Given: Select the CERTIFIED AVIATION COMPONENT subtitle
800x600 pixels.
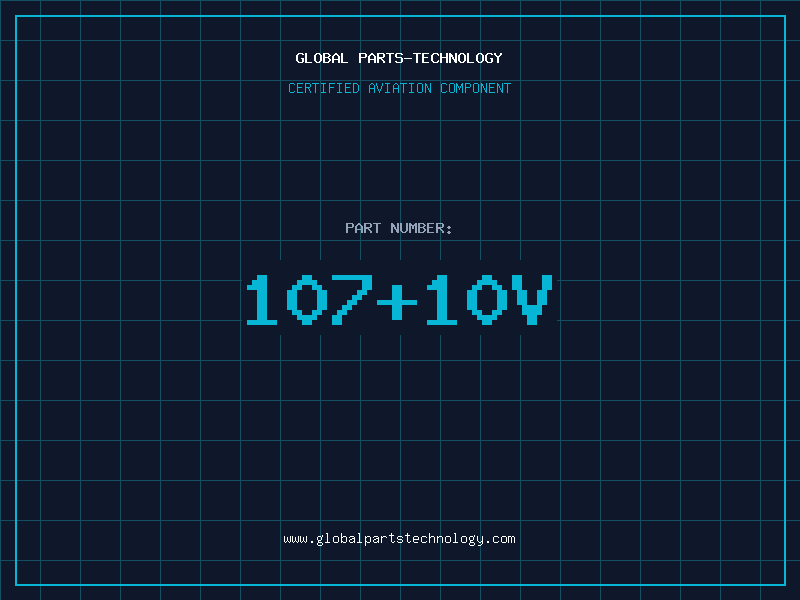Looking at the screenshot, I should [x=399, y=88].
